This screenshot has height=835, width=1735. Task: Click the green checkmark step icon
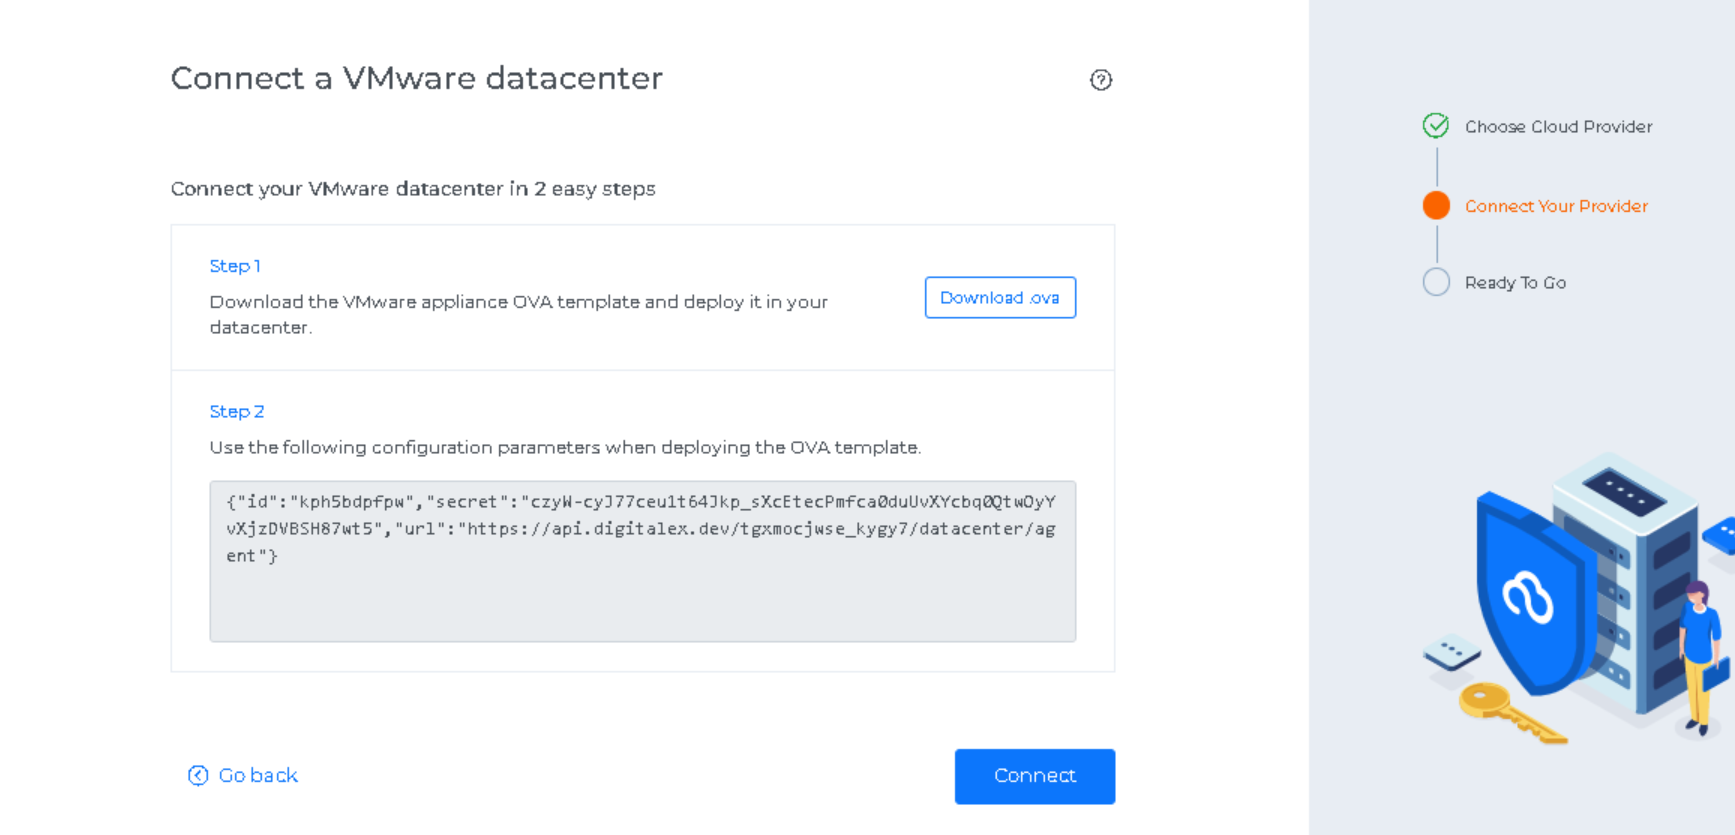pos(1436,126)
